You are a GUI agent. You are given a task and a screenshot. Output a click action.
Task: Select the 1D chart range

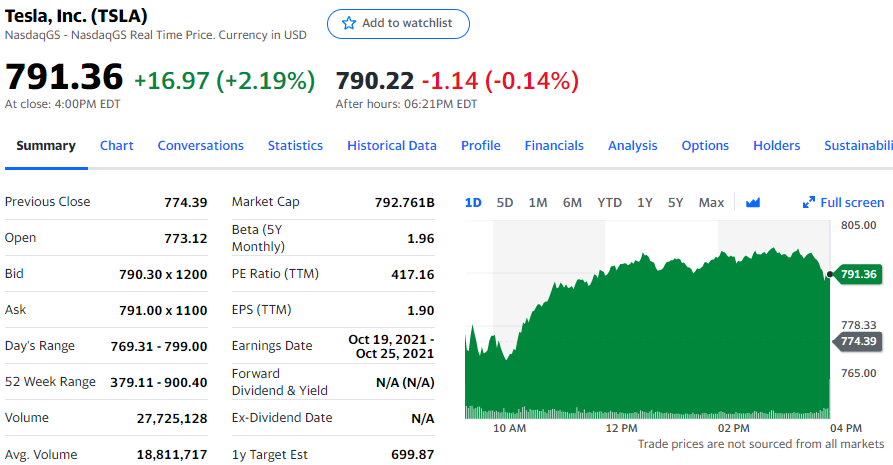point(473,202)
